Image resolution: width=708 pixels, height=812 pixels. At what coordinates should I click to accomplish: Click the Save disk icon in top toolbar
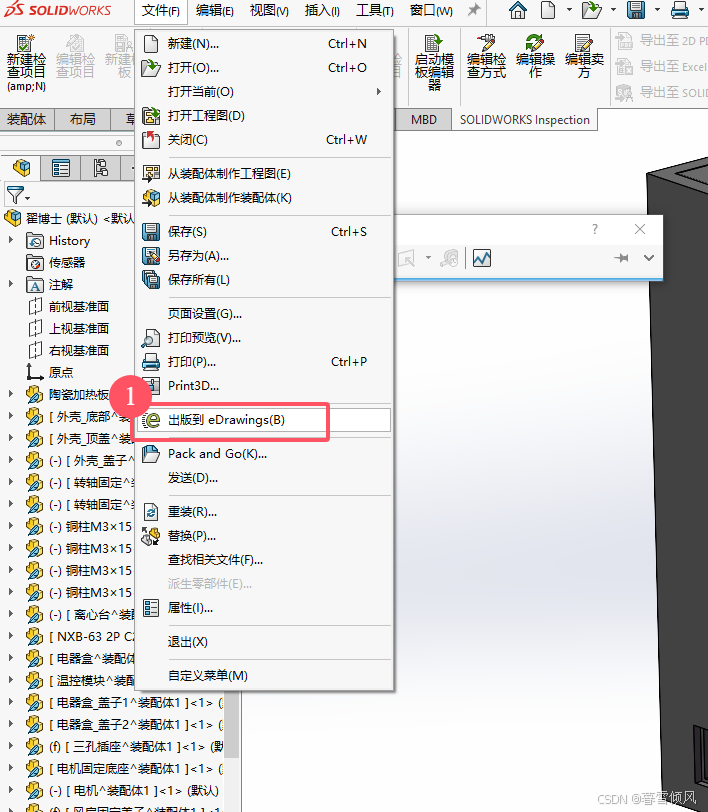pyautogui.click(x=635, y=10)
